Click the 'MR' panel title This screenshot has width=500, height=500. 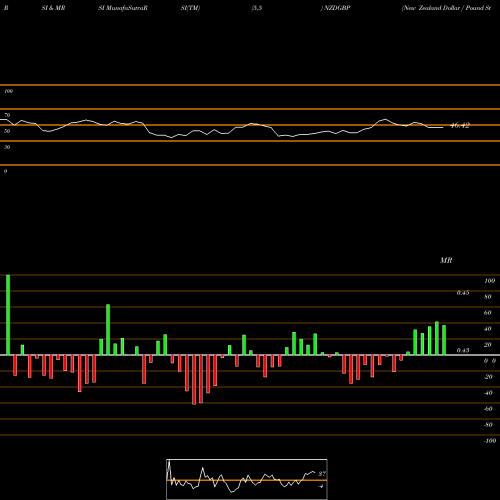446,260
